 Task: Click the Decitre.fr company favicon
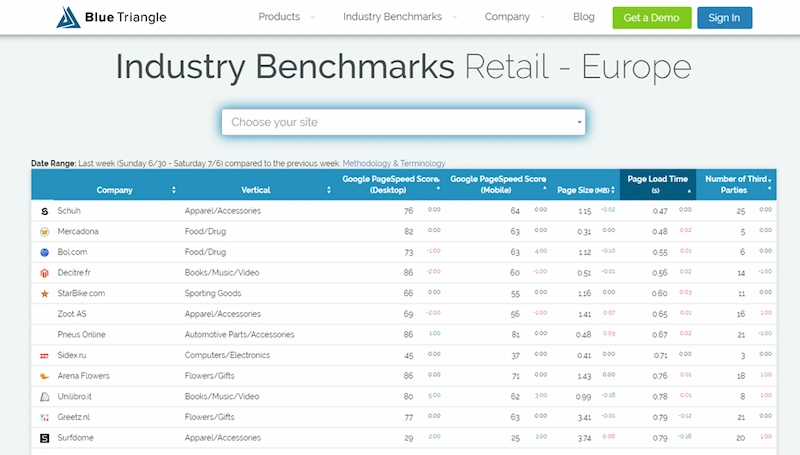[44, 273]
